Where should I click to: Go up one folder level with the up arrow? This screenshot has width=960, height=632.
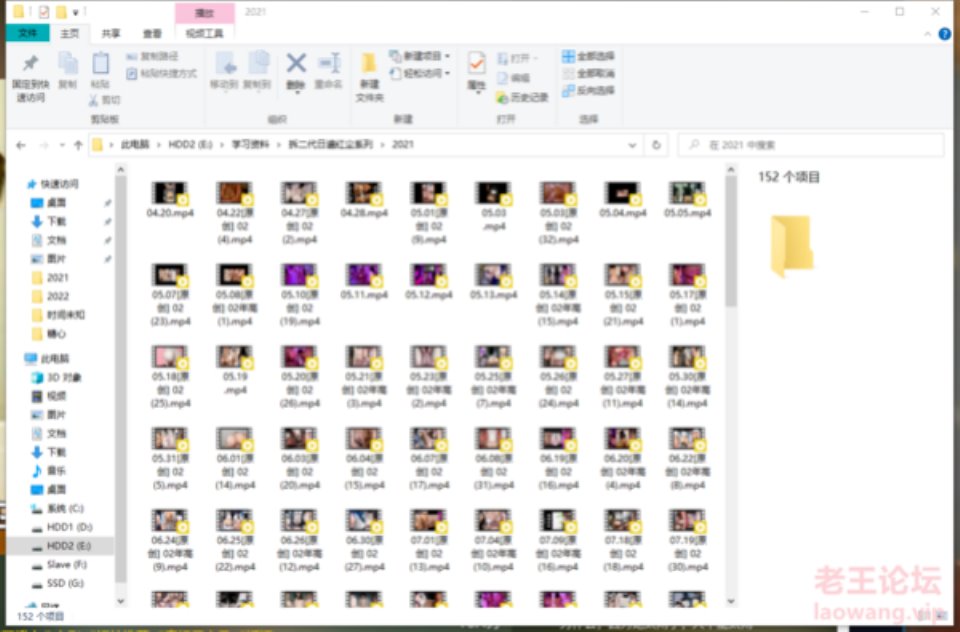[78, 145]
